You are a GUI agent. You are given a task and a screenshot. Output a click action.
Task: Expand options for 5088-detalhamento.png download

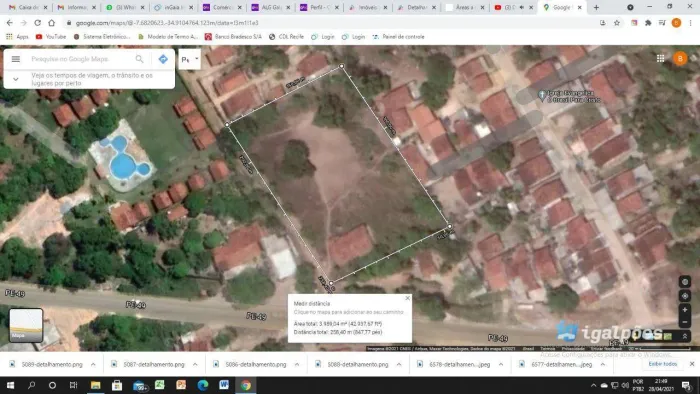[399, 364]
